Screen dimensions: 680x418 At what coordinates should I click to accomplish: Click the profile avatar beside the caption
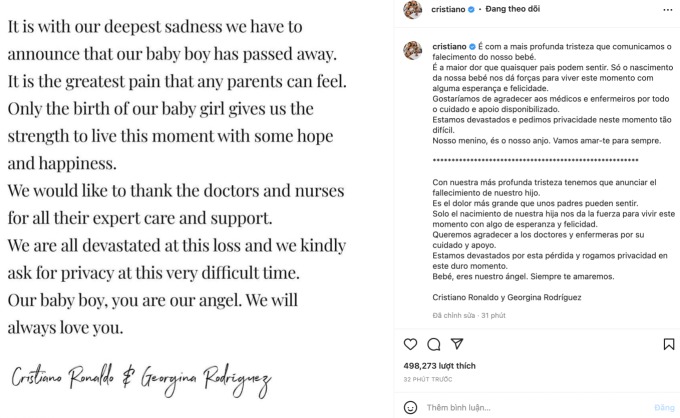410,50
